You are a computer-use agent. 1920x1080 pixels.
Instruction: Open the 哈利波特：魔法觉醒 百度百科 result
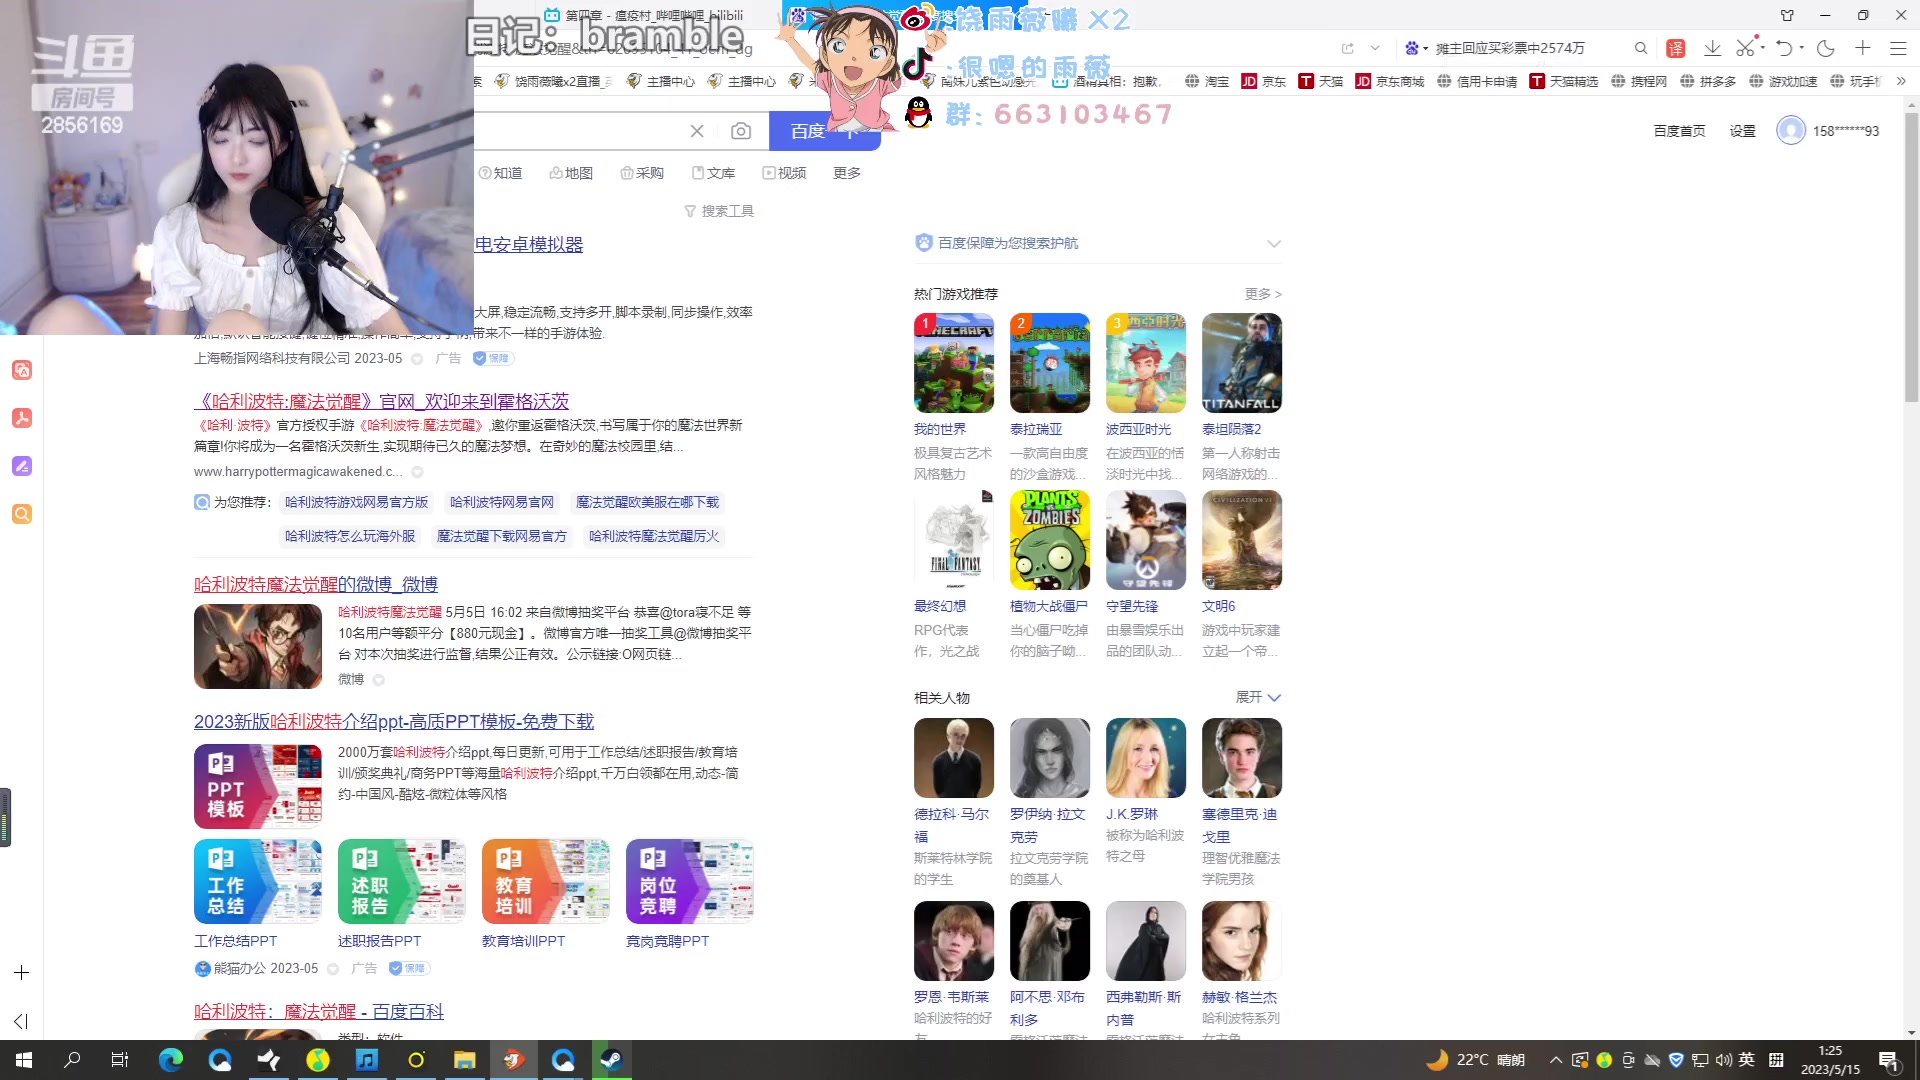click(319, 1011)
